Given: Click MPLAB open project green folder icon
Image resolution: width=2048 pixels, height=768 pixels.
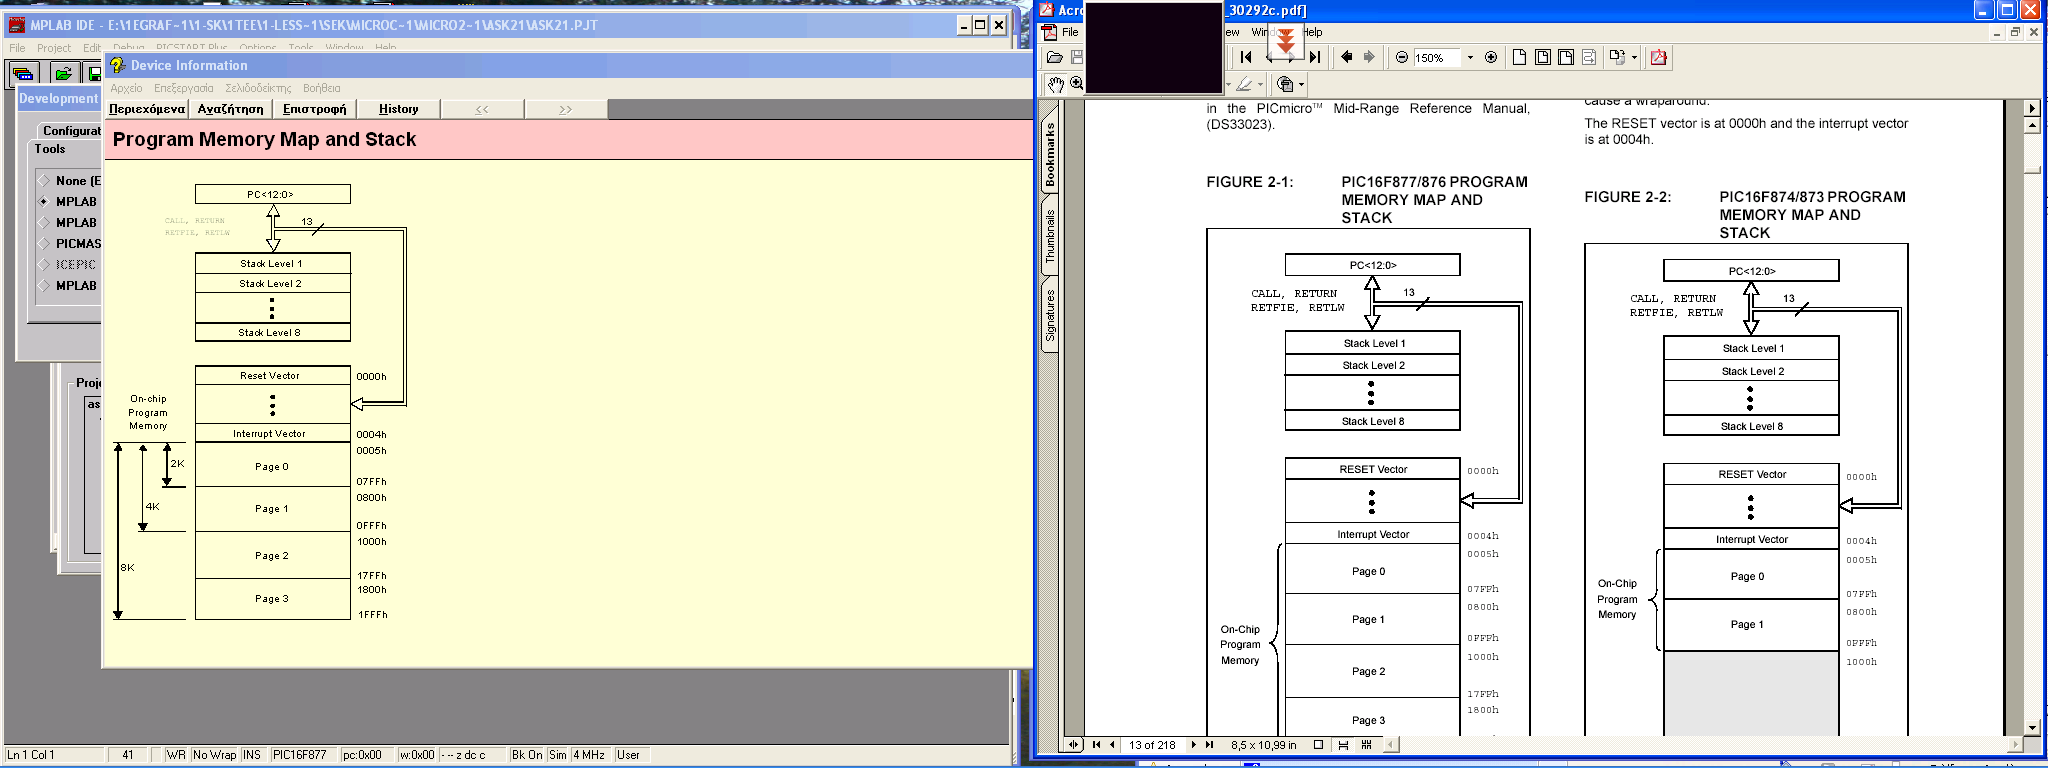Looking at the screenshot, I should pyautogui.click(x=63, y=73).
